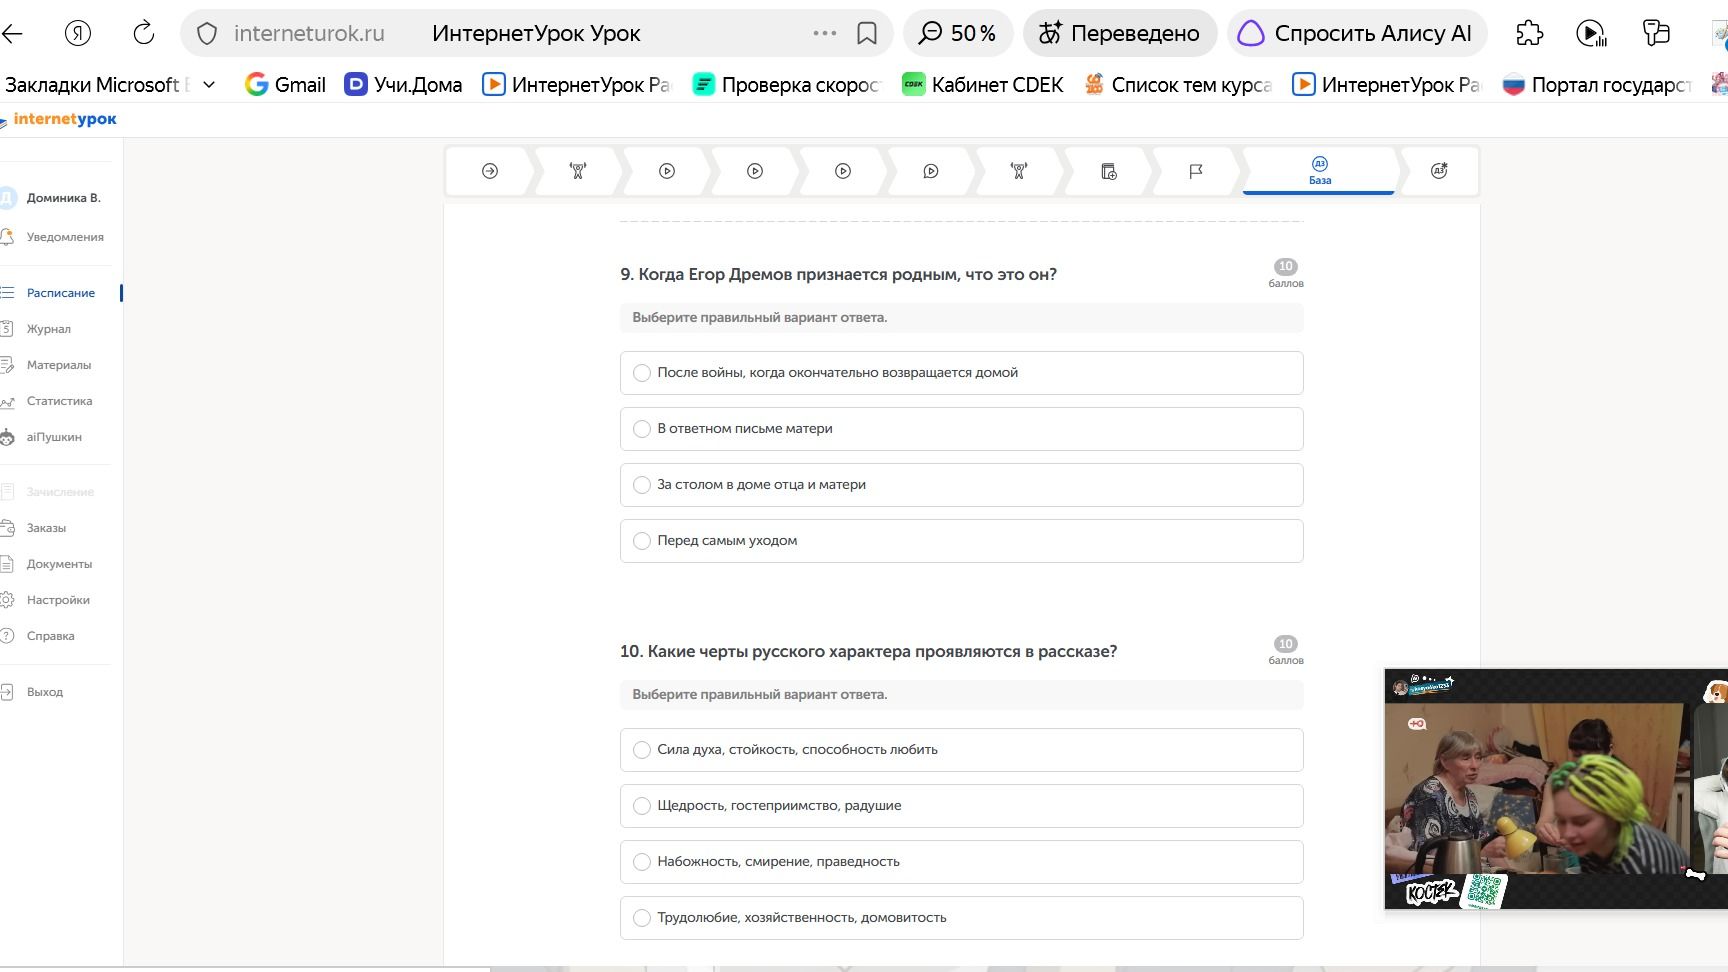
Task: Open the aiПушкин robot icon
Action: (x=7, y=437)
